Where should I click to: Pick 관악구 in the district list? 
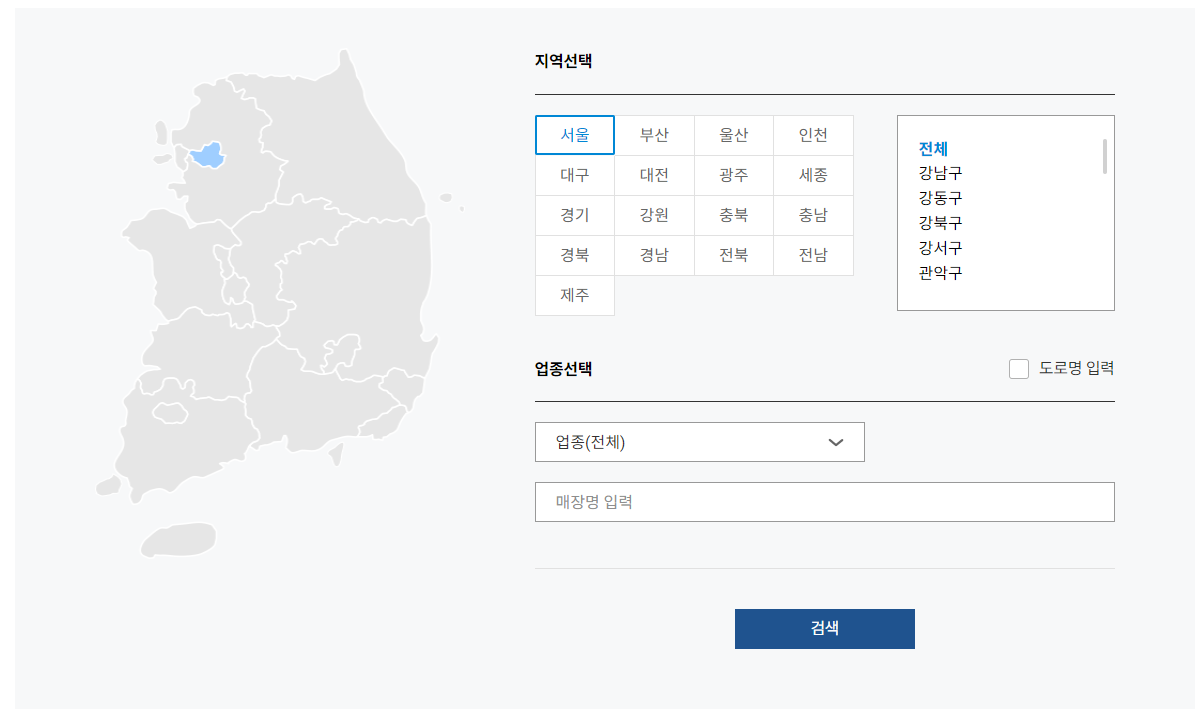(941, 272)
